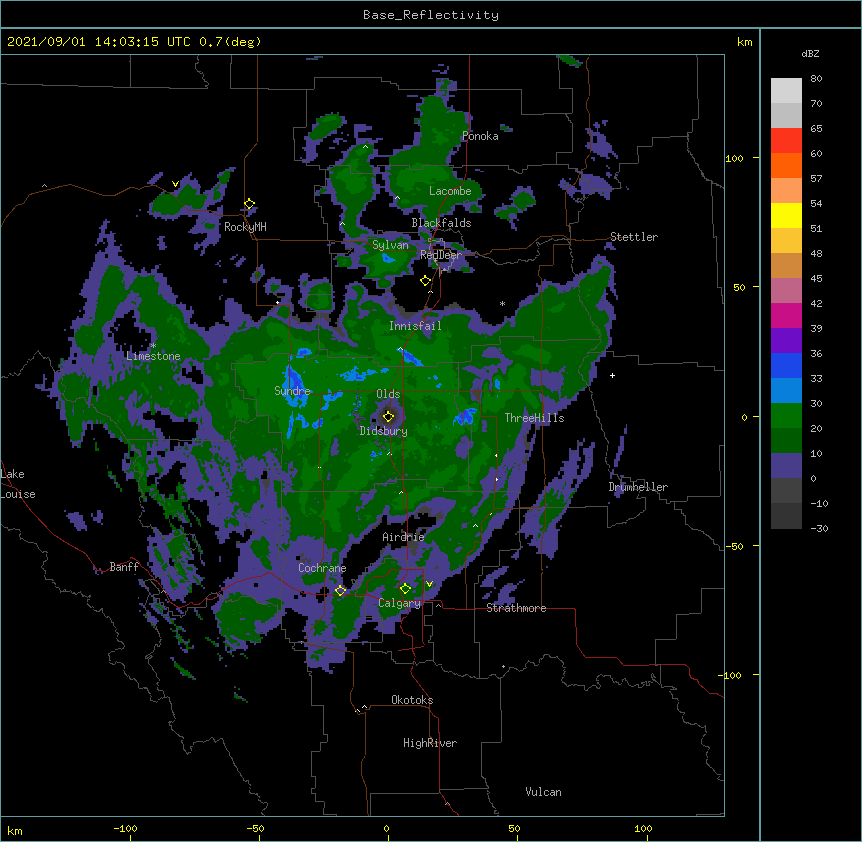
Task: Click the Okotoks town label
Action: tap(412, 700)
